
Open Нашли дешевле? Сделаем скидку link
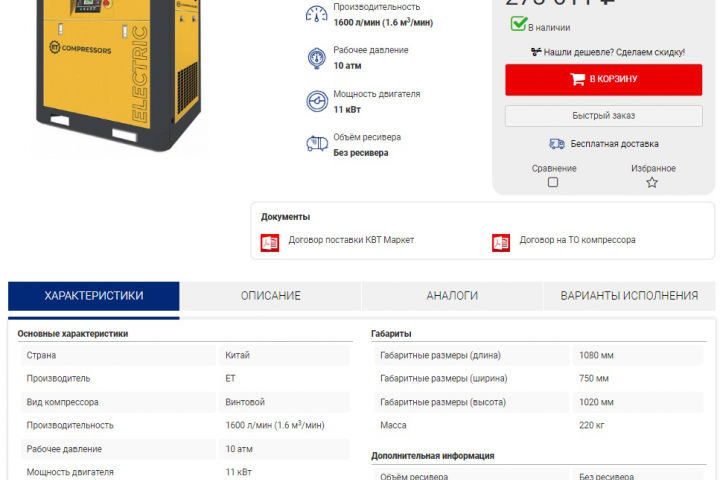click(x=614, y=52)
